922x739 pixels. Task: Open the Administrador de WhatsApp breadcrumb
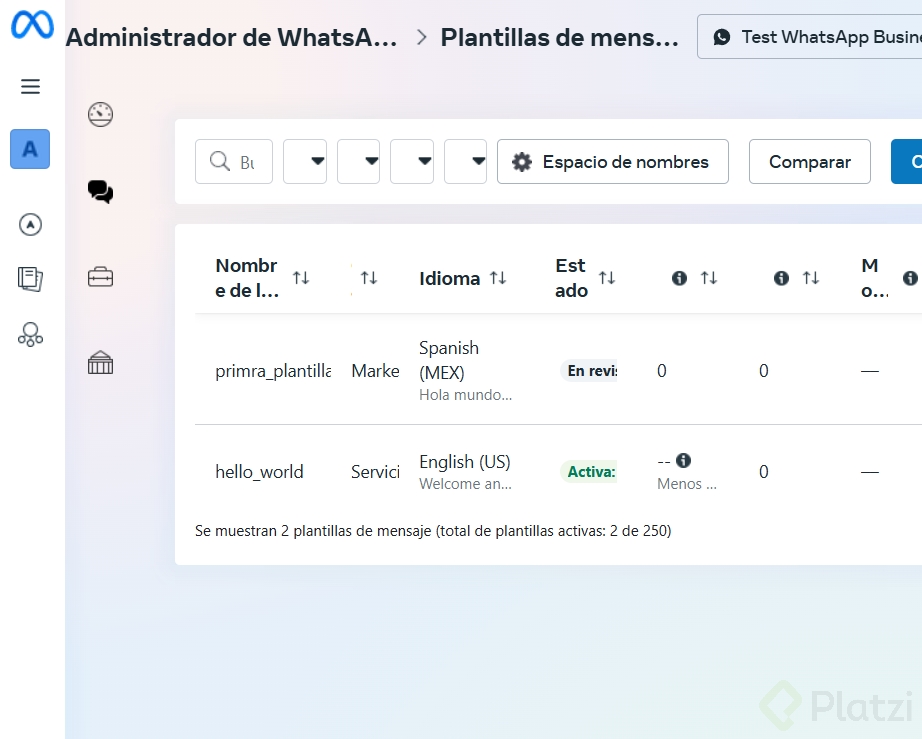coord(231,38)
